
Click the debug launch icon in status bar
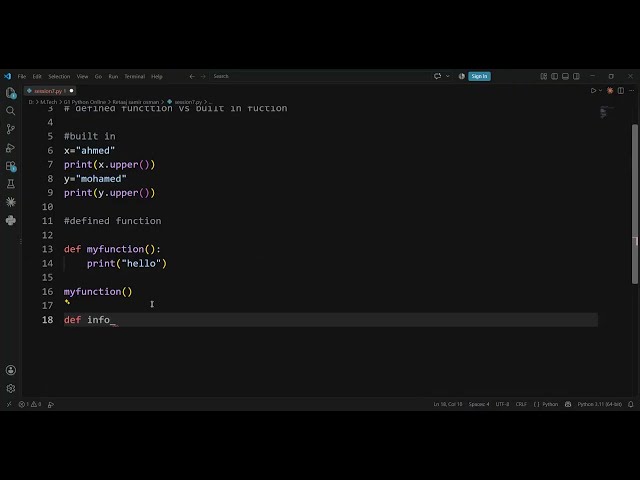[x=51, y=404]
